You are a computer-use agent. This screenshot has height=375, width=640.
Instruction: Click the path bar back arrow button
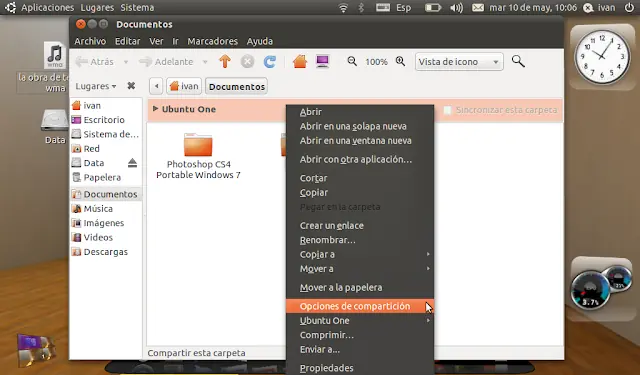click(x=156, y=86)
